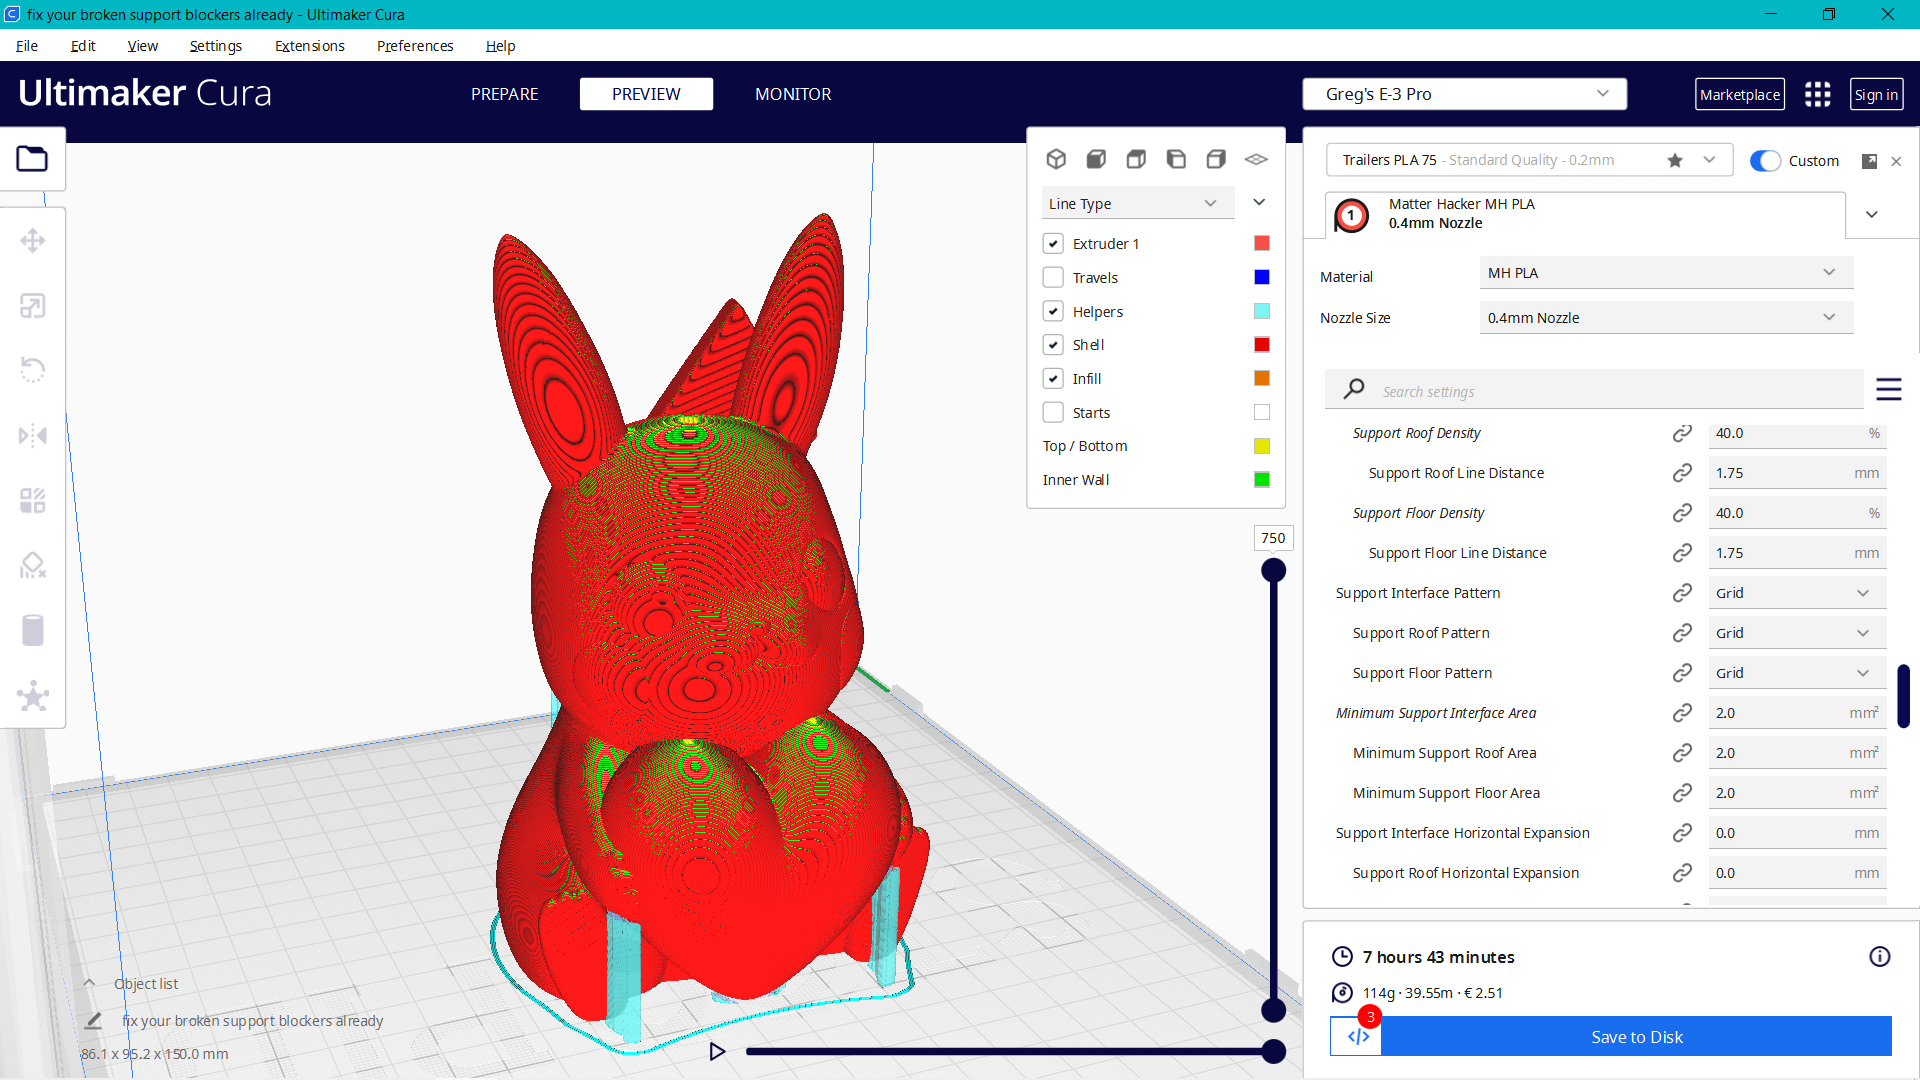This screenshot has width=1920, height=1080.
Task: Disable the Shell line type
Action: [x=1053, y=344]
